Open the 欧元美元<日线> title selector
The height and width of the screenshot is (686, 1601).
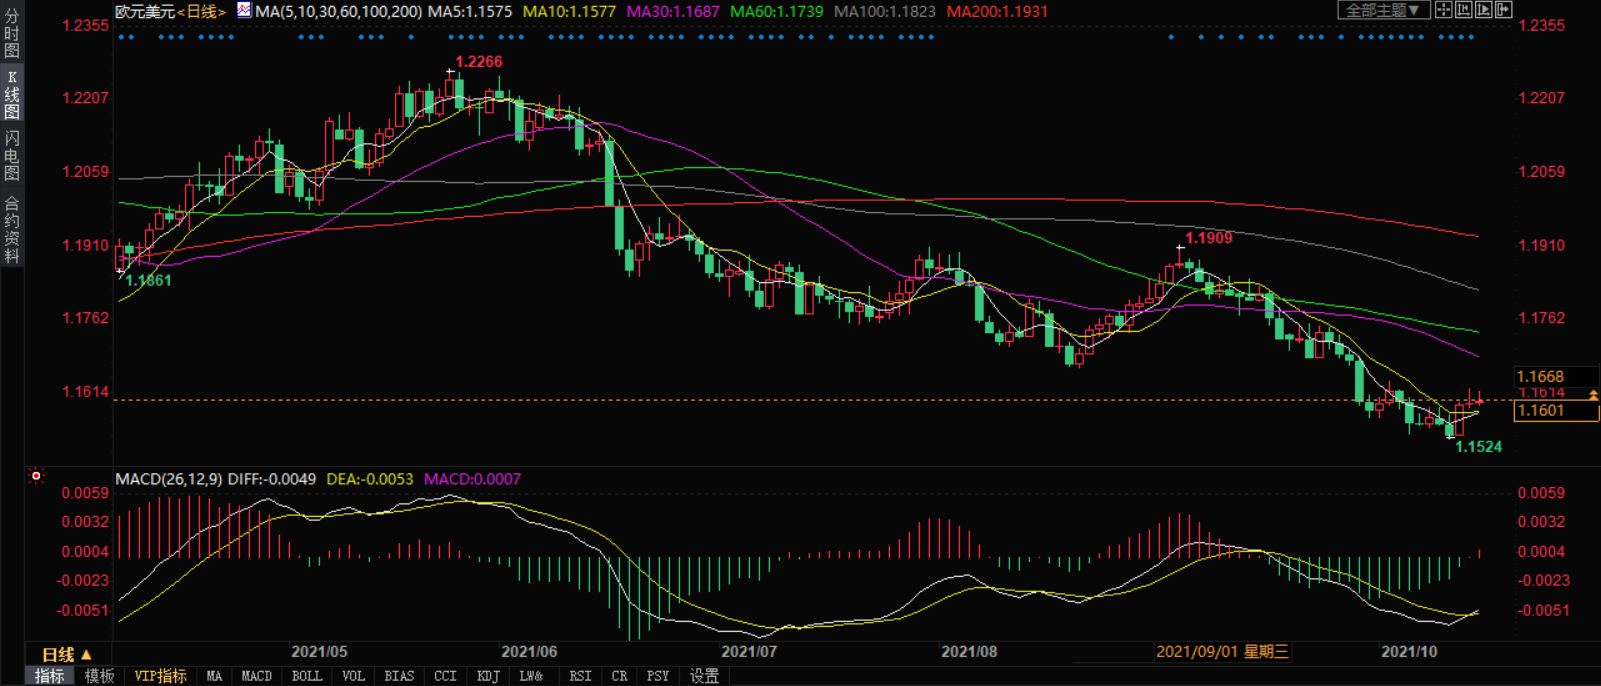[170, 12]
